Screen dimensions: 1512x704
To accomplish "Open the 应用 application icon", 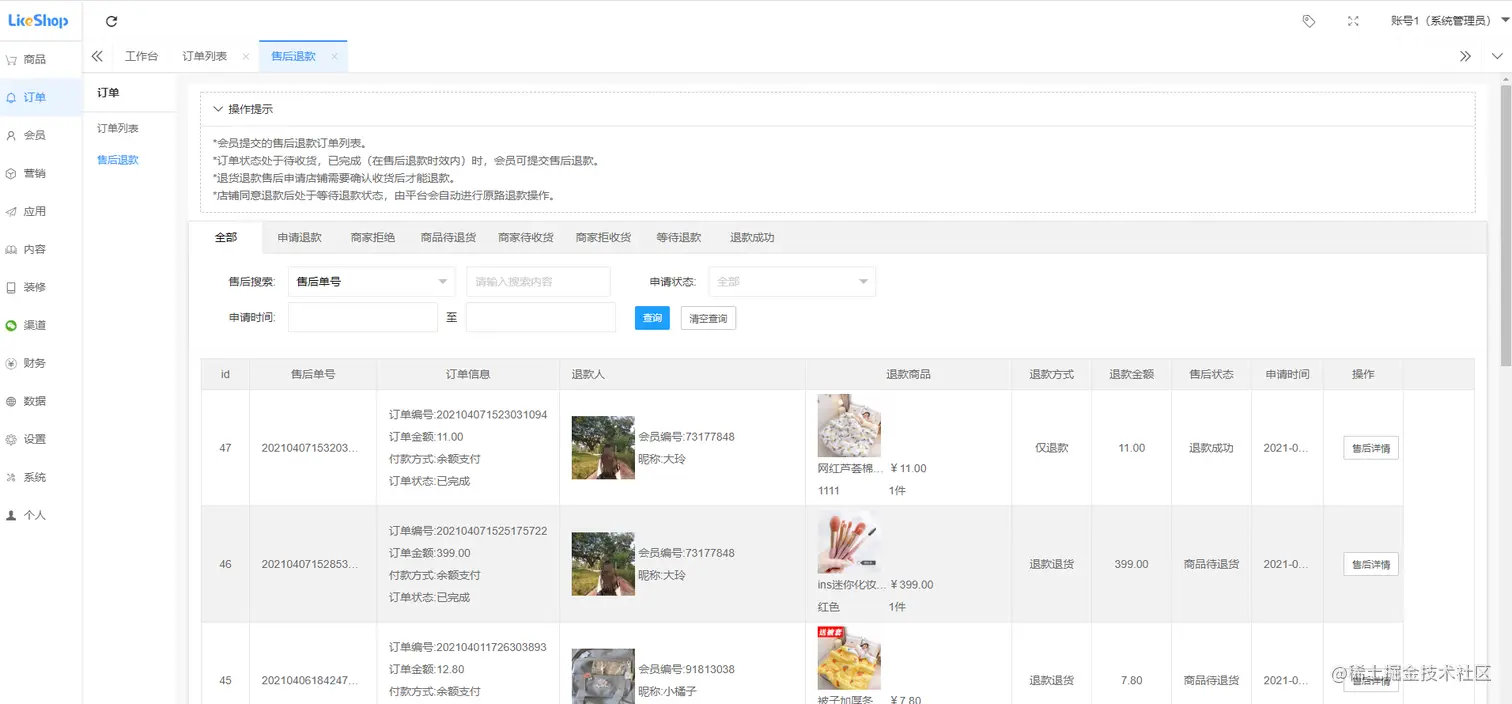I will (11, 211).
